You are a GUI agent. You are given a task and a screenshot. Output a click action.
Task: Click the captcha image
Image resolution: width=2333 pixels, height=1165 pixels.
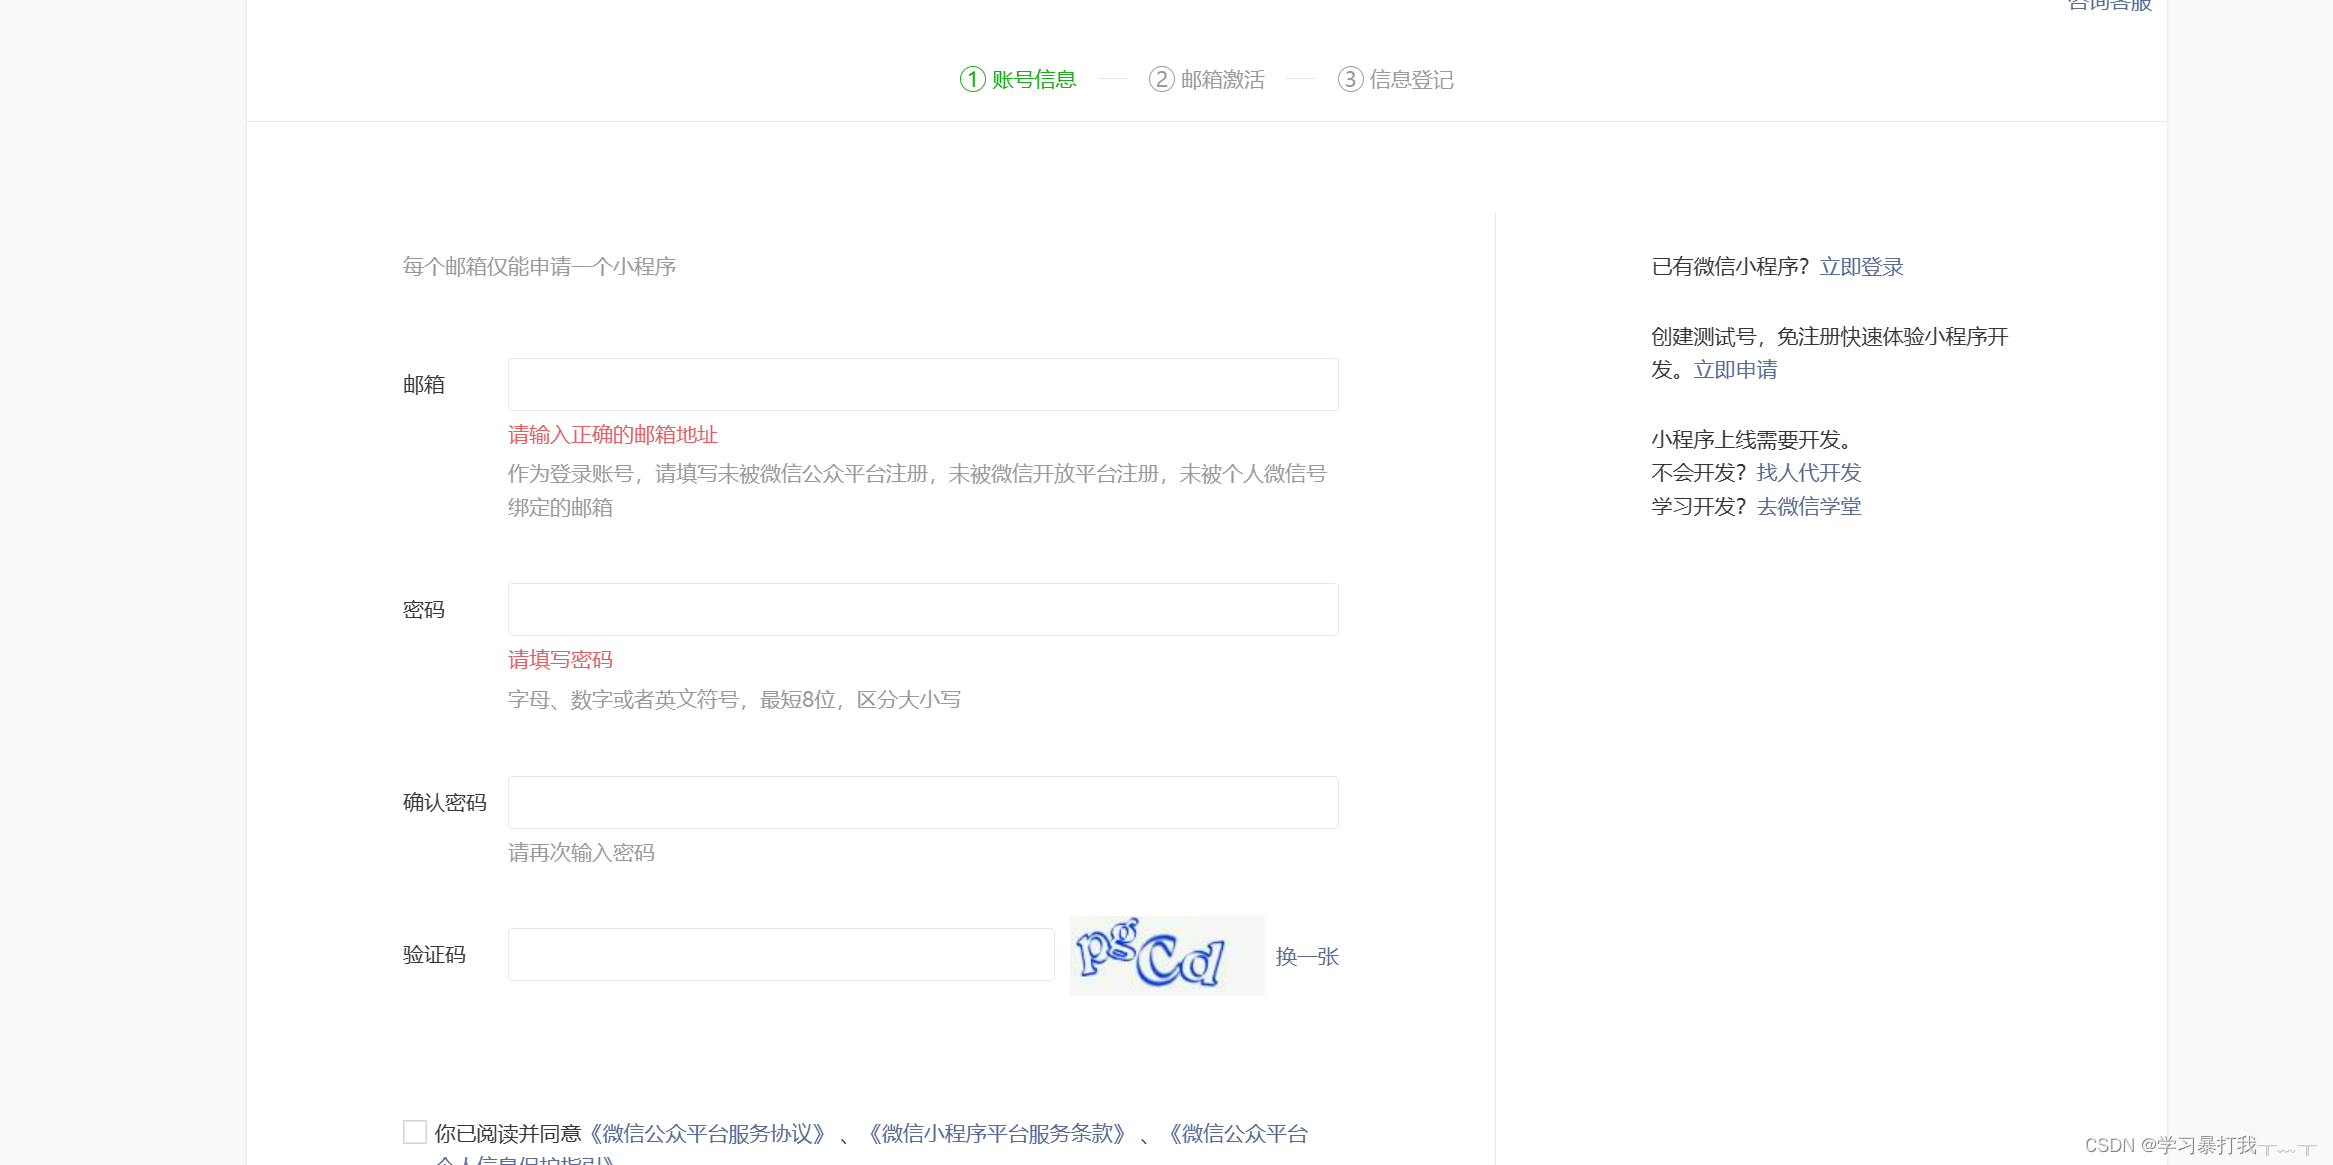point(1166,955)
